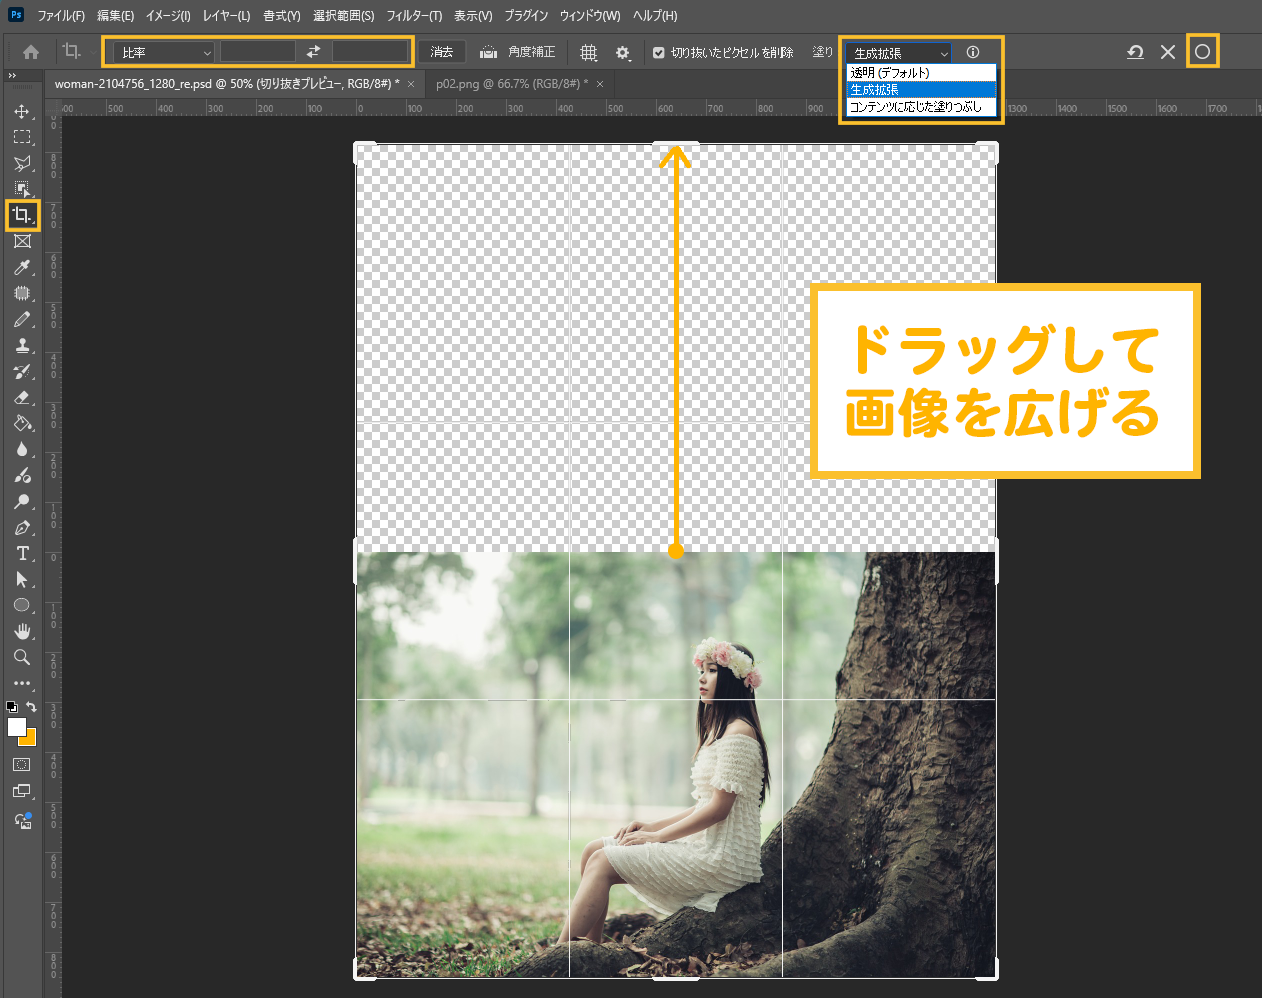Select the Paint Bucket tool
This screenshot has width=1262, height=998.
(x=22, y=423)
